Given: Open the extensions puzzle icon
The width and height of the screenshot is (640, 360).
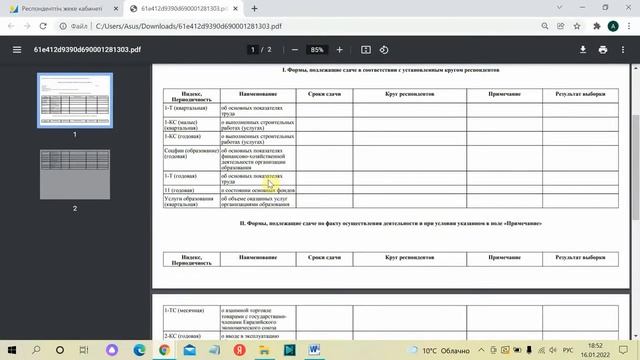Looking at the screenshot, I should tap(597, 26).
